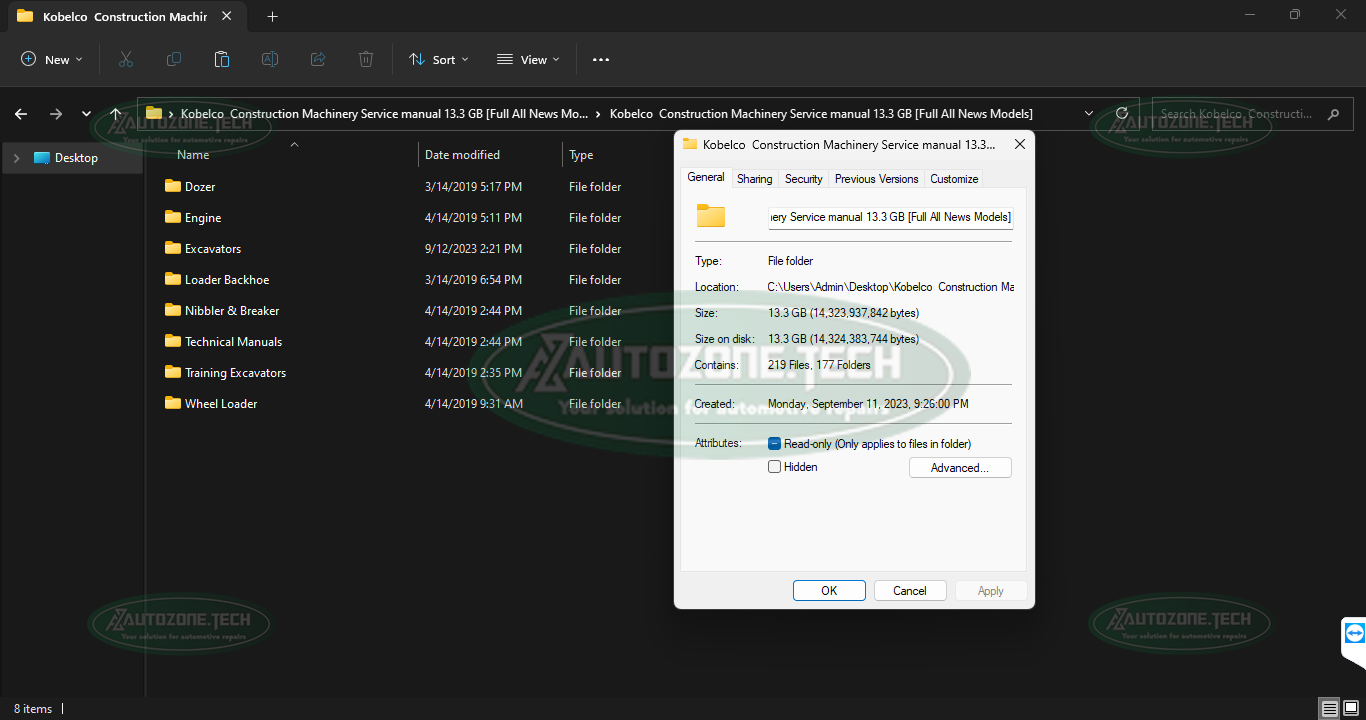Click the Paste clipboard icon

(x=222, y=60)
